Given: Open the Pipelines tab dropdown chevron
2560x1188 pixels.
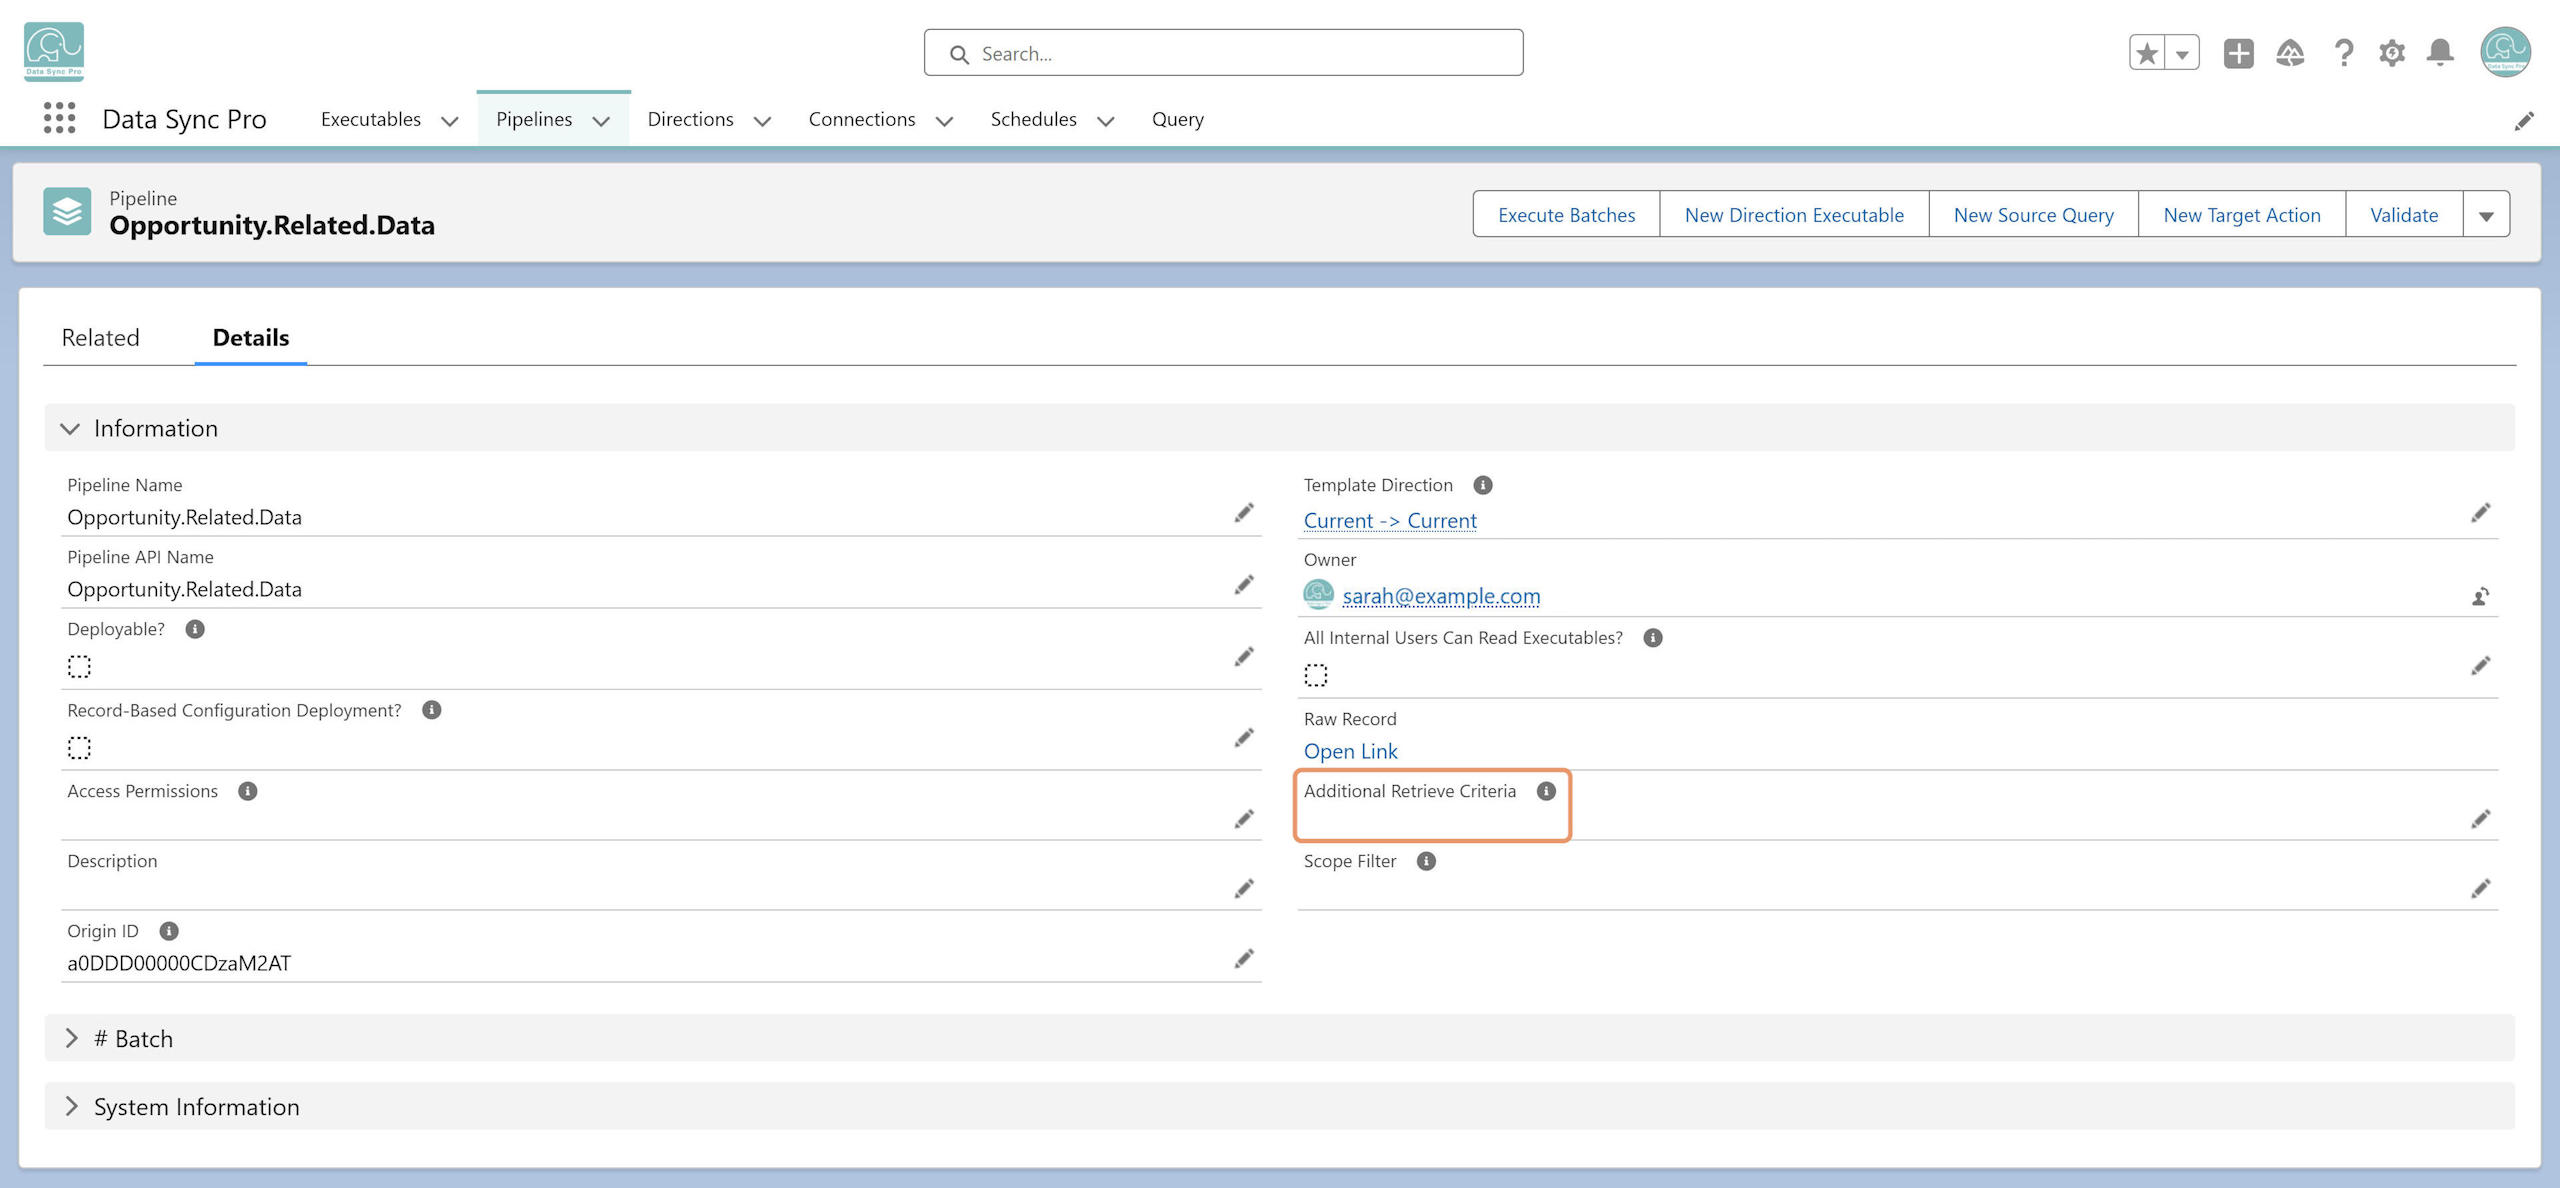Looking at the screenshot, I should (601, 121).
